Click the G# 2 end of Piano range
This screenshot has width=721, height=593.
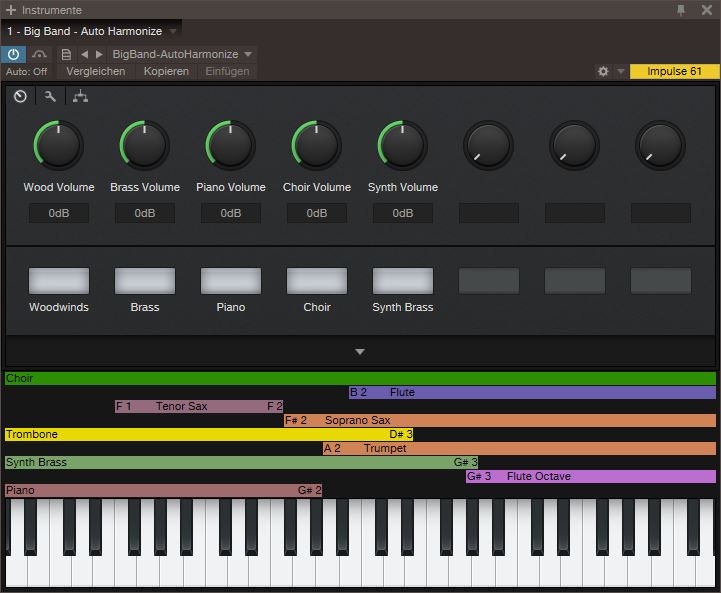tap(309, 490)
